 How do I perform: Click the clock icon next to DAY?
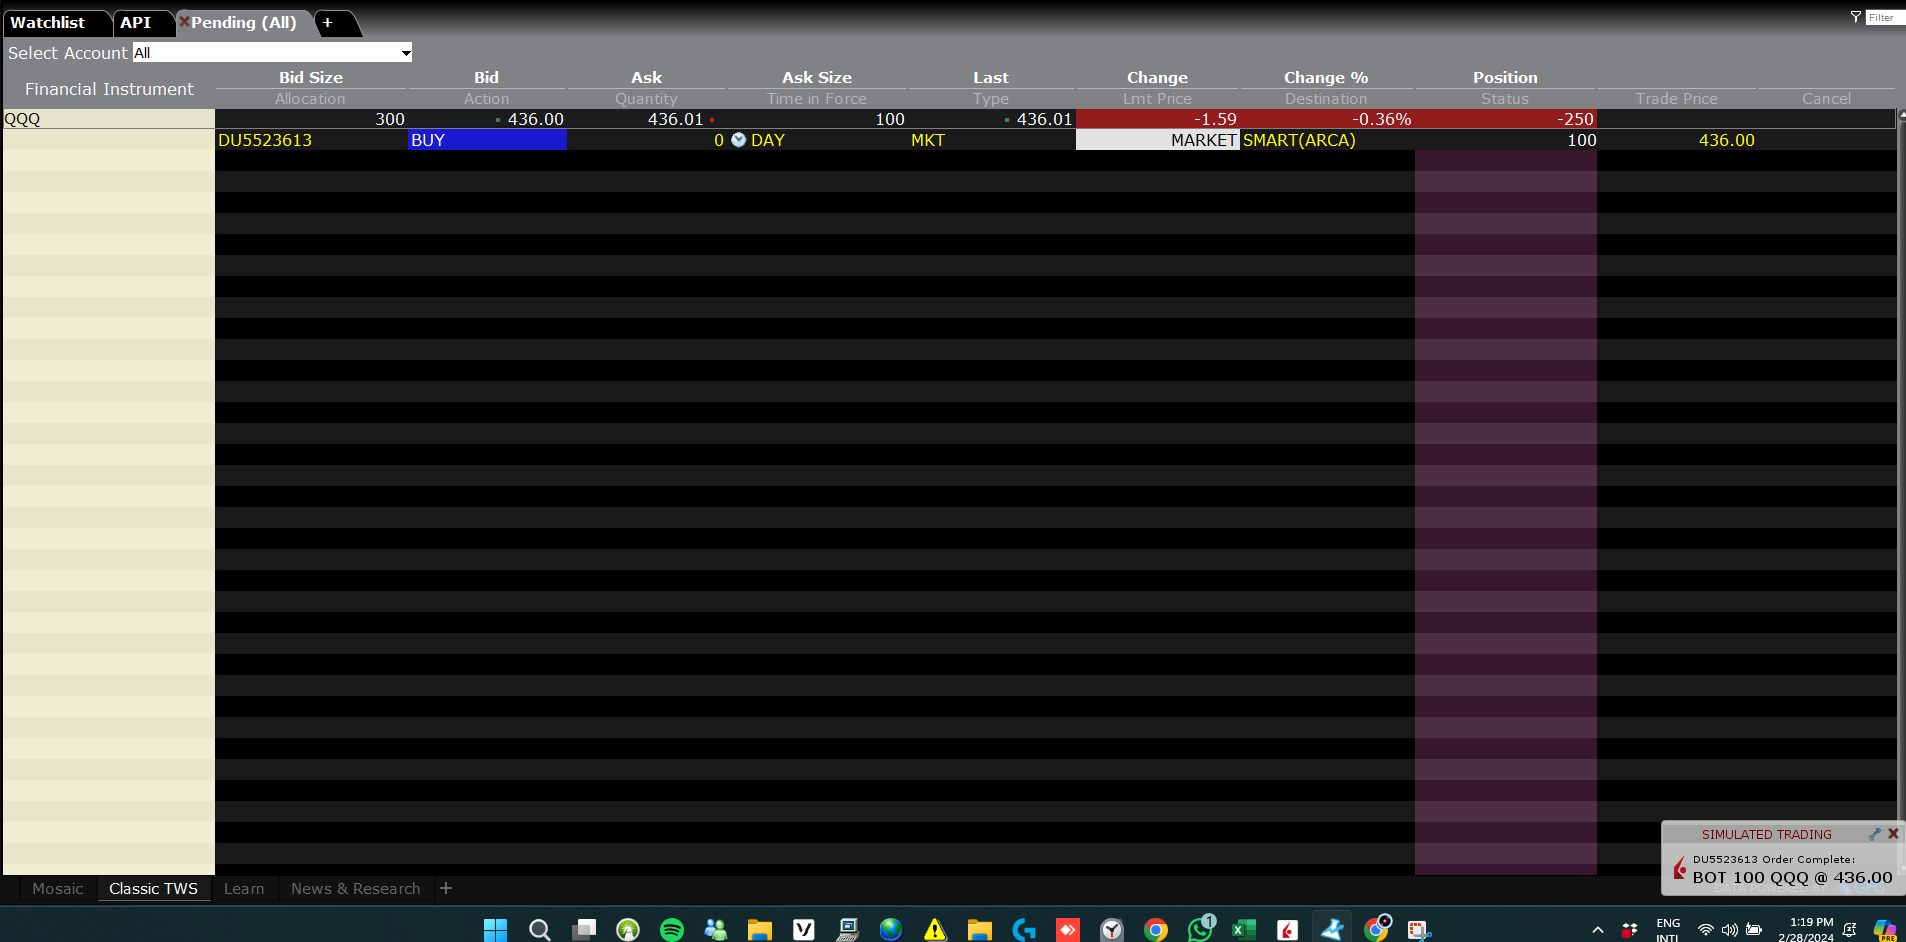738,140
